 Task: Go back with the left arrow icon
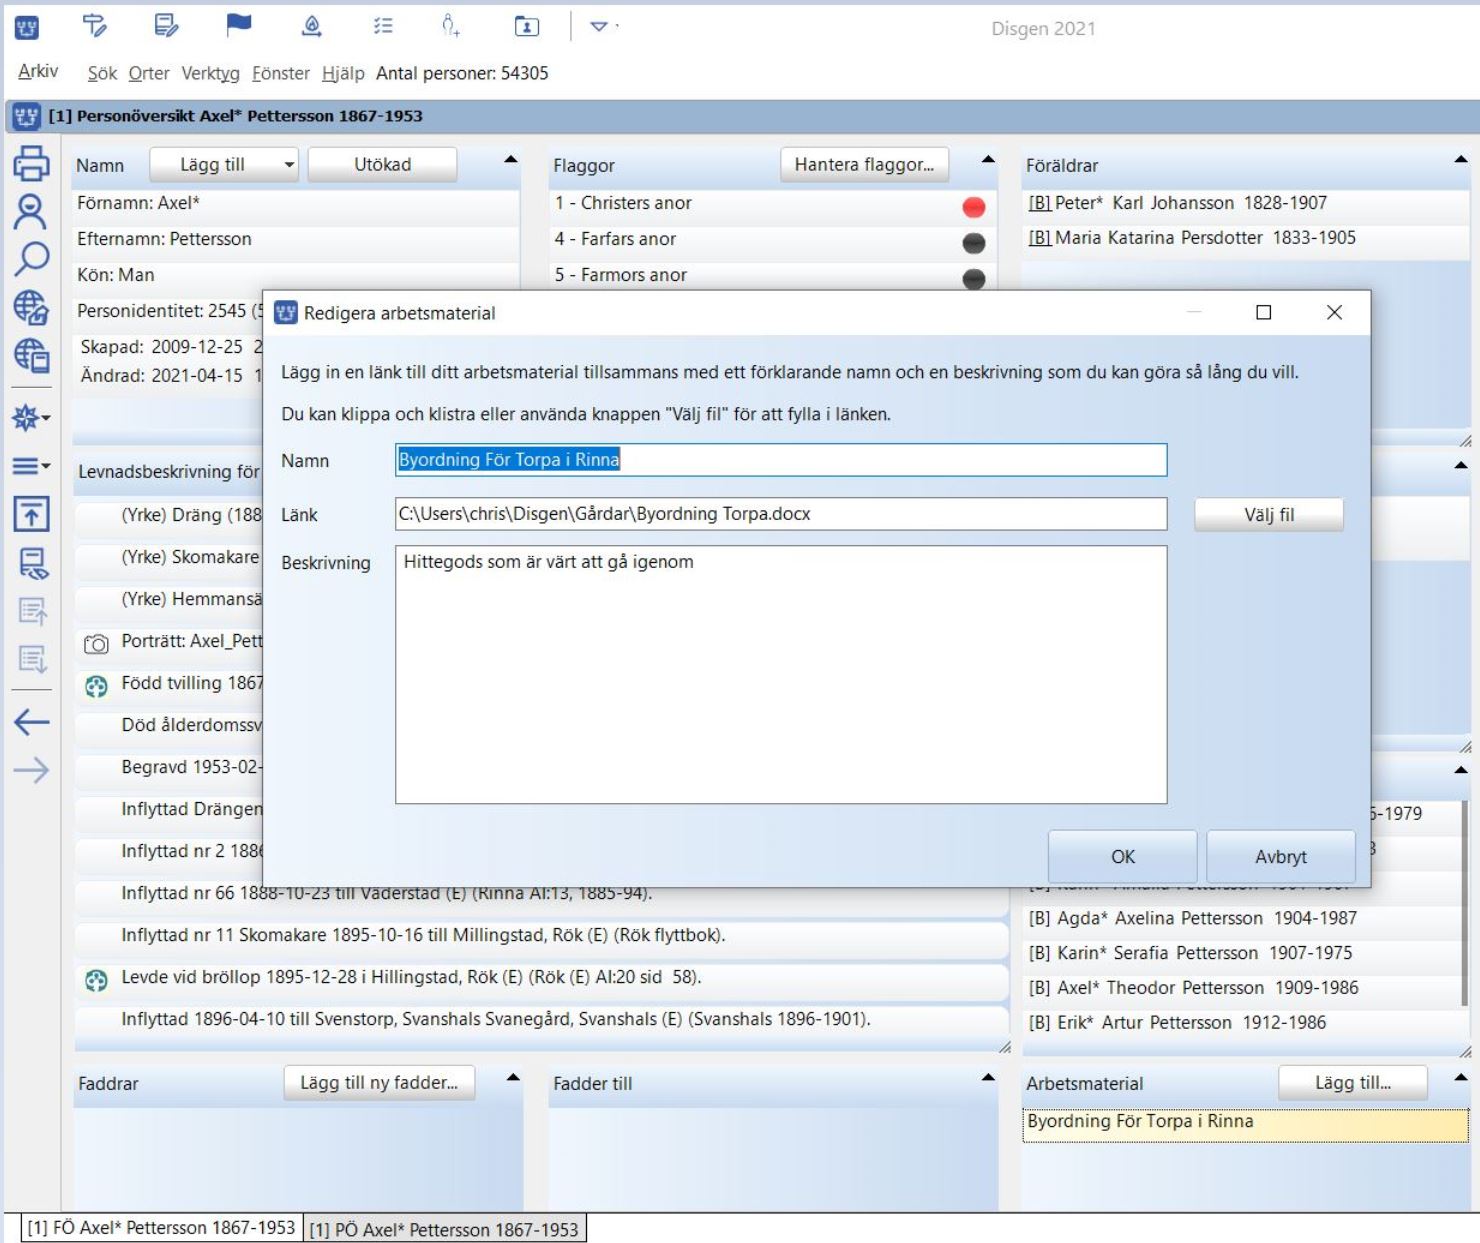pos(31,722)
